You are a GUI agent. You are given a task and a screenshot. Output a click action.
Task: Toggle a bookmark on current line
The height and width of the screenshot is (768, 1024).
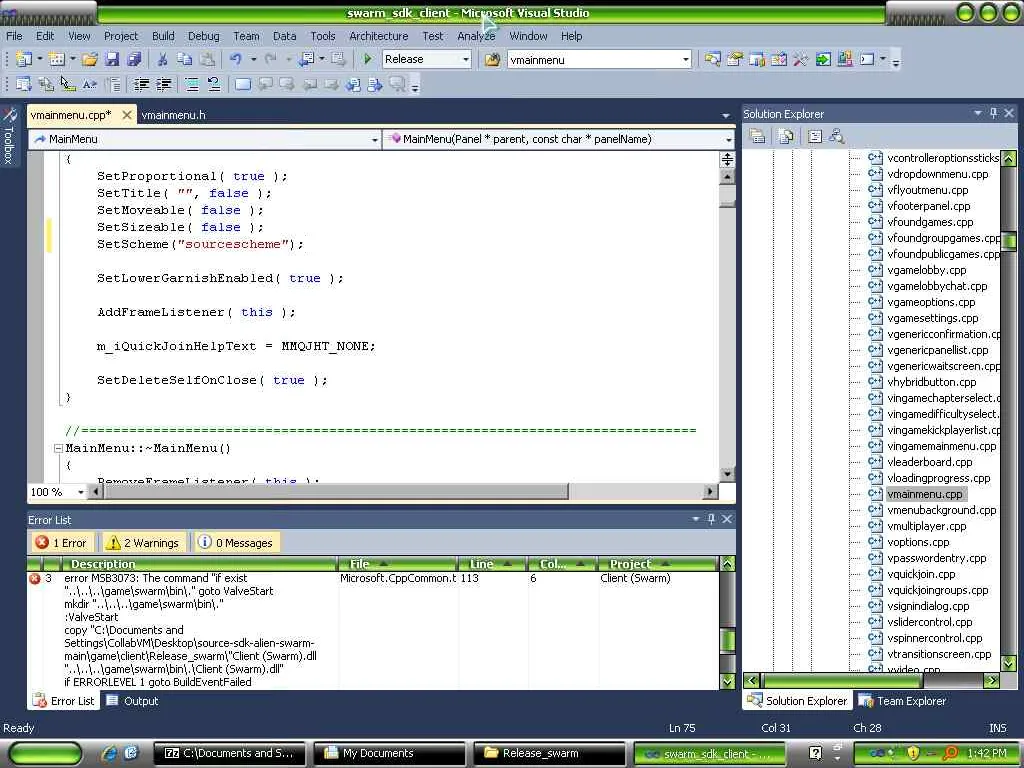242,84
